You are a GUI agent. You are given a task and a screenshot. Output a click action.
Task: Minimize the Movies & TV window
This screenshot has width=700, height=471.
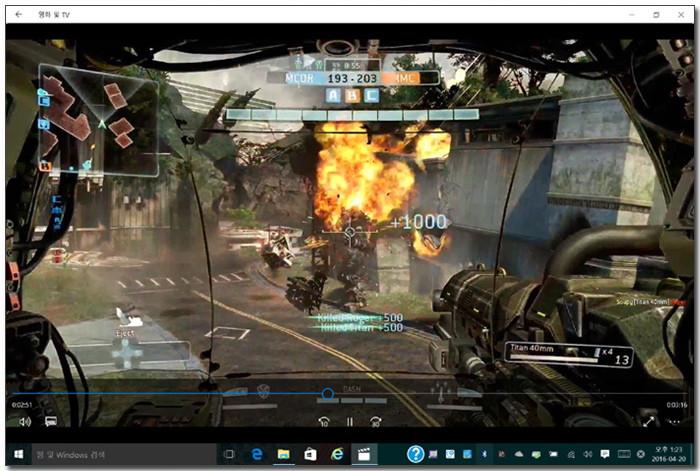coord(632,15)
